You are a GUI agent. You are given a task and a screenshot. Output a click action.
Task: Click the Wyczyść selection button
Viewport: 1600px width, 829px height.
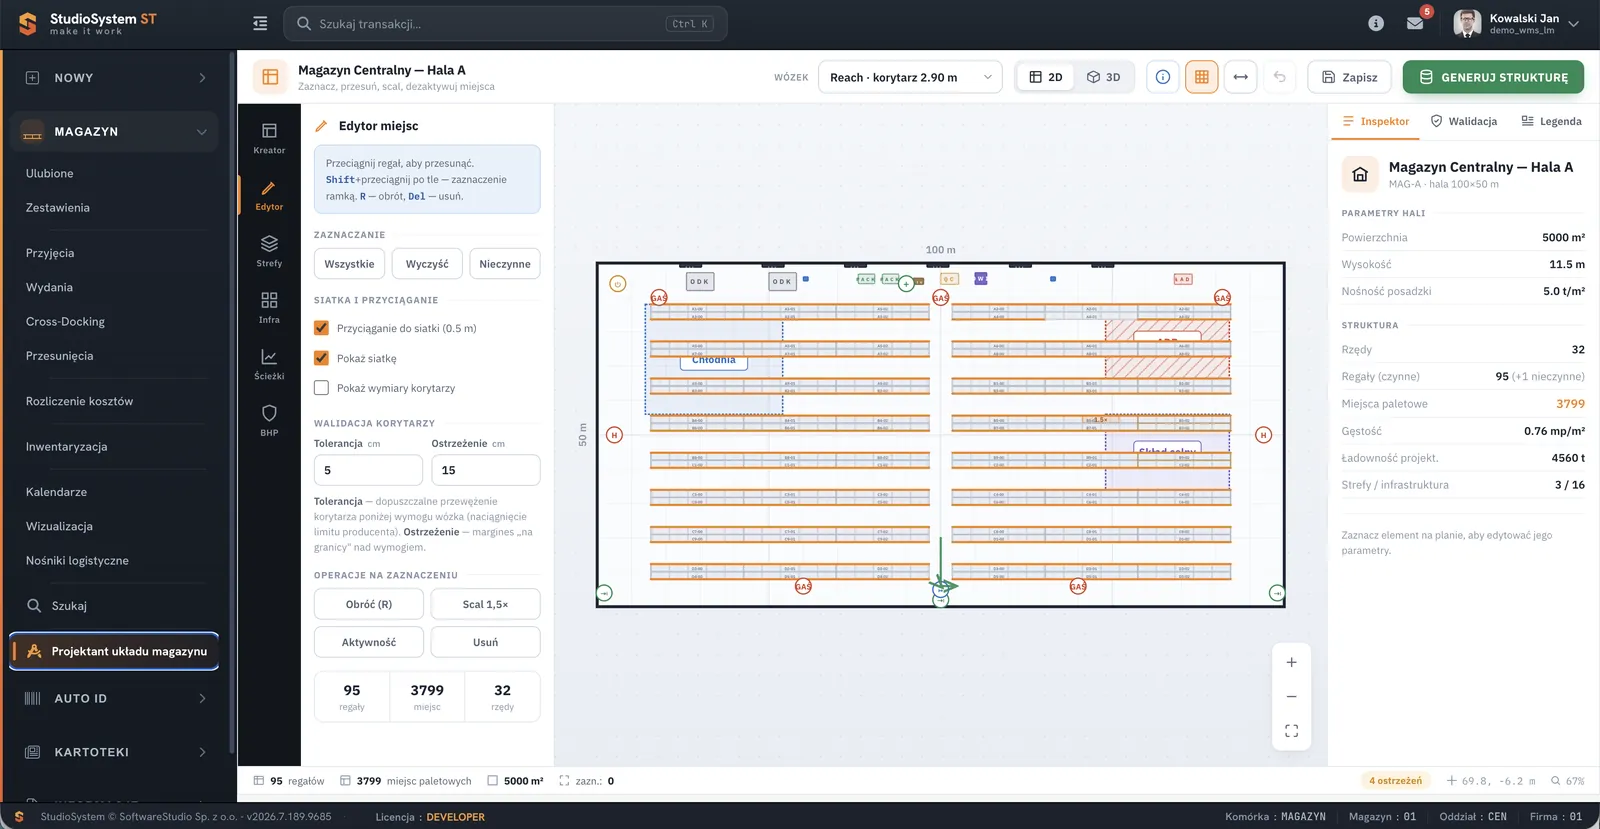427,264
